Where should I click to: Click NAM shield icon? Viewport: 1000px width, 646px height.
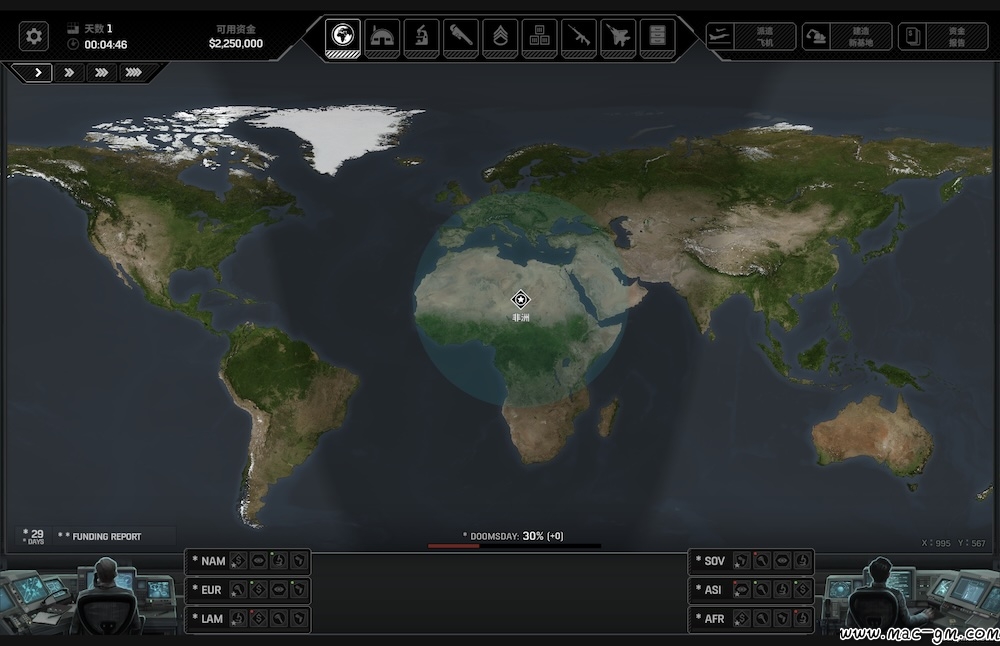299,561
